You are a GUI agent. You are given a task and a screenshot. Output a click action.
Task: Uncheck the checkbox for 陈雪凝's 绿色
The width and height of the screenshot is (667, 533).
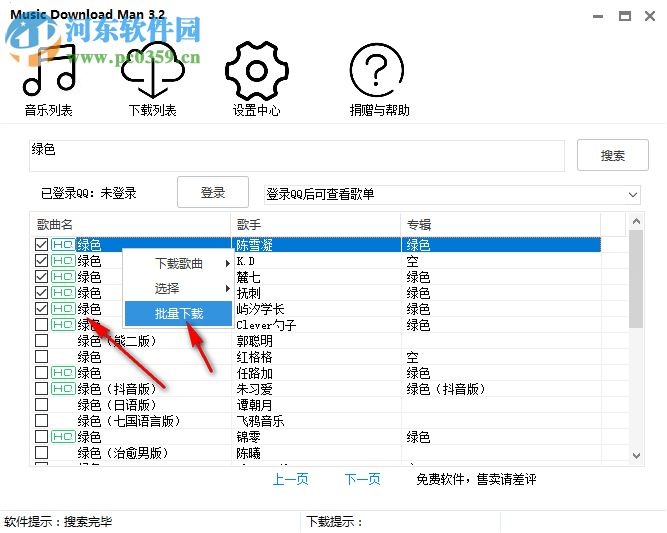point(41,245)
